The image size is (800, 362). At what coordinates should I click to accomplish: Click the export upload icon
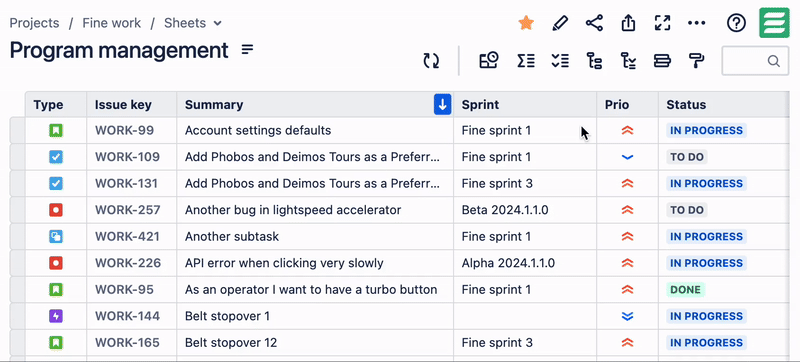tap(628, 23)
